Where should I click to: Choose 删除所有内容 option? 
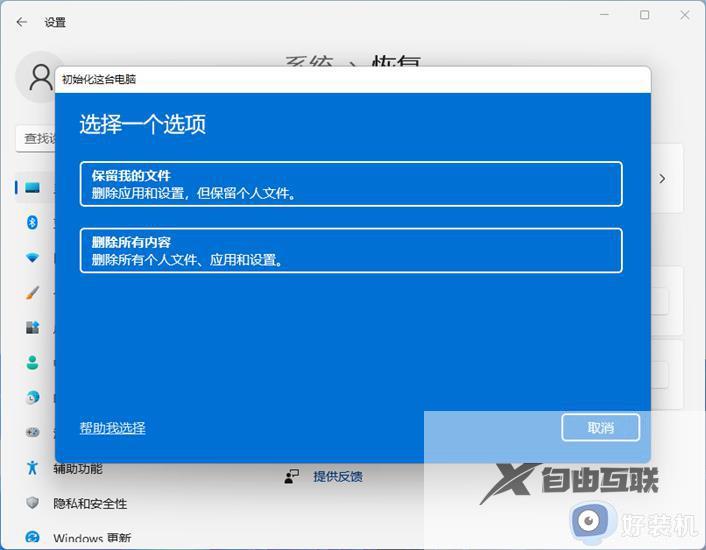click(351, 250)
